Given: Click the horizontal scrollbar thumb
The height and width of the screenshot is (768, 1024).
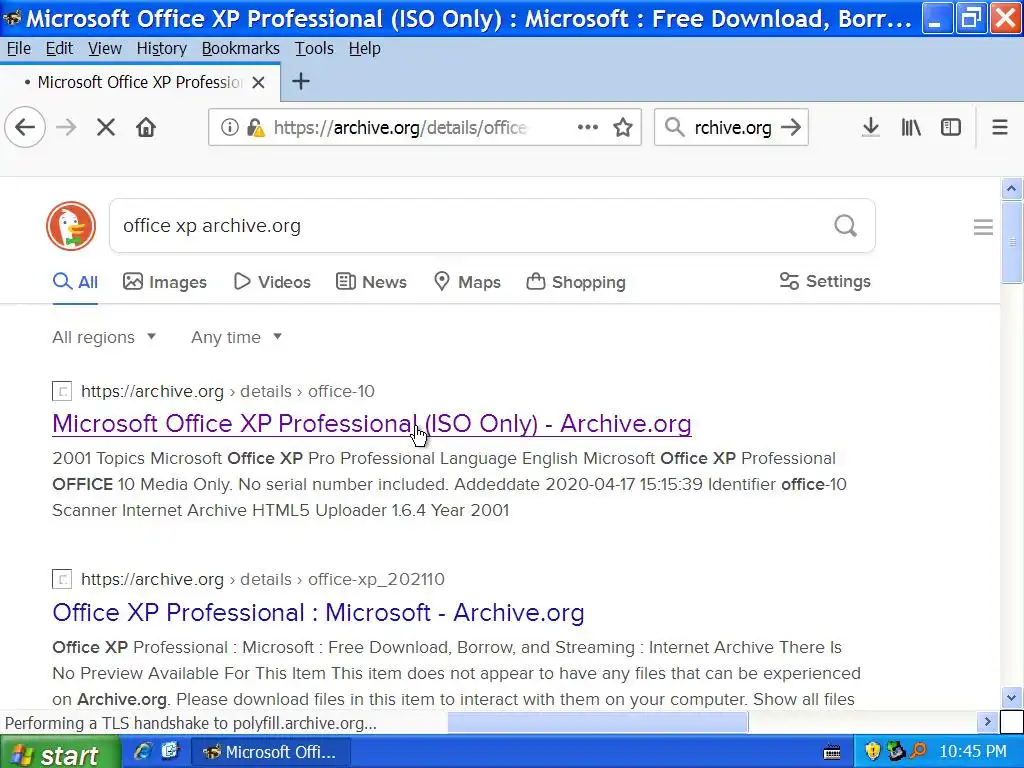Looking at the screenshot, I should pos(598,722).
